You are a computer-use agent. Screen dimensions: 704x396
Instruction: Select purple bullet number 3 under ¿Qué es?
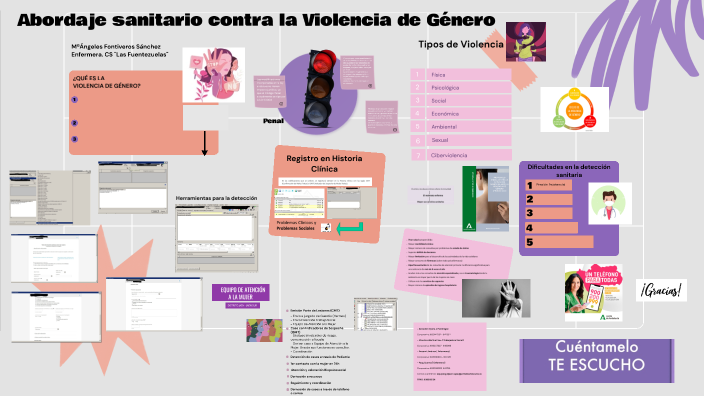coord(75,139)
